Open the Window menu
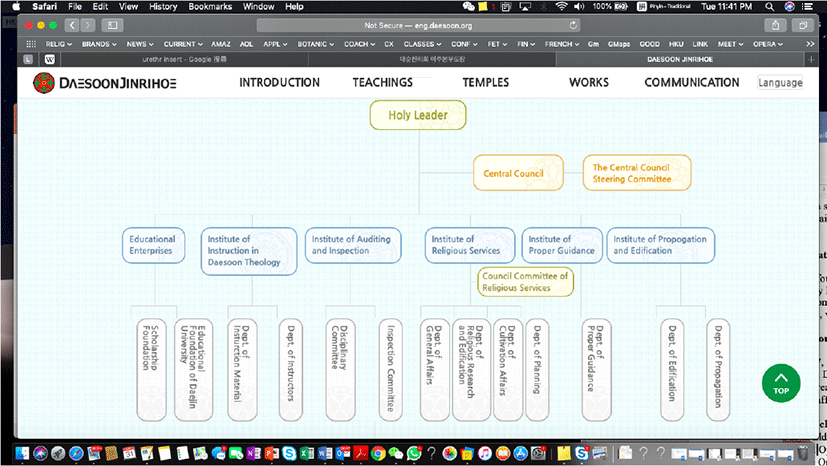 click(258, 6)
